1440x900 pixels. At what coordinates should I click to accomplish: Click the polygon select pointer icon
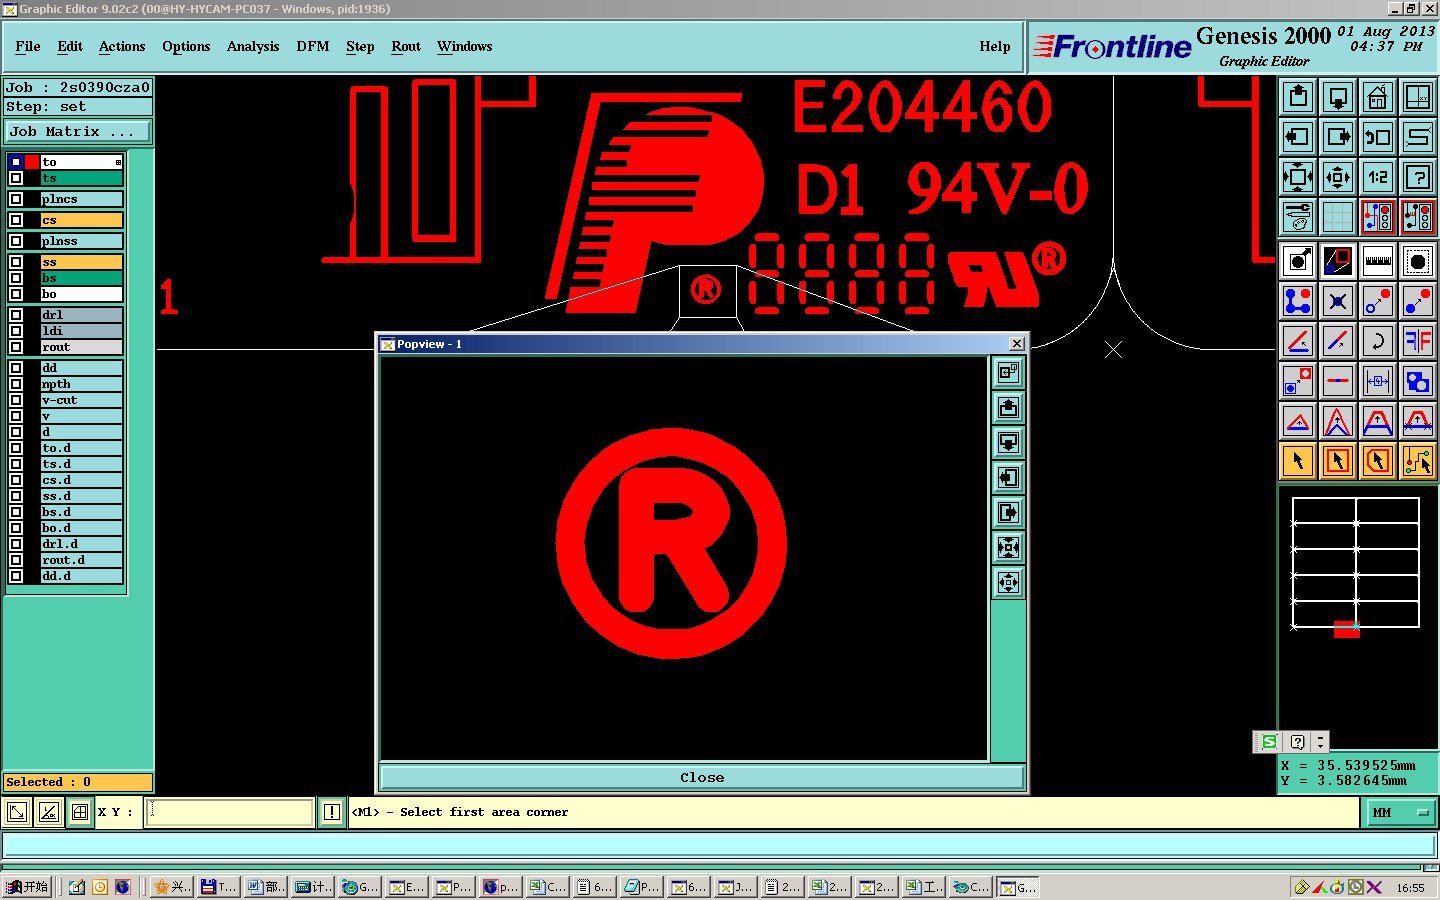tap(1378, 461)
